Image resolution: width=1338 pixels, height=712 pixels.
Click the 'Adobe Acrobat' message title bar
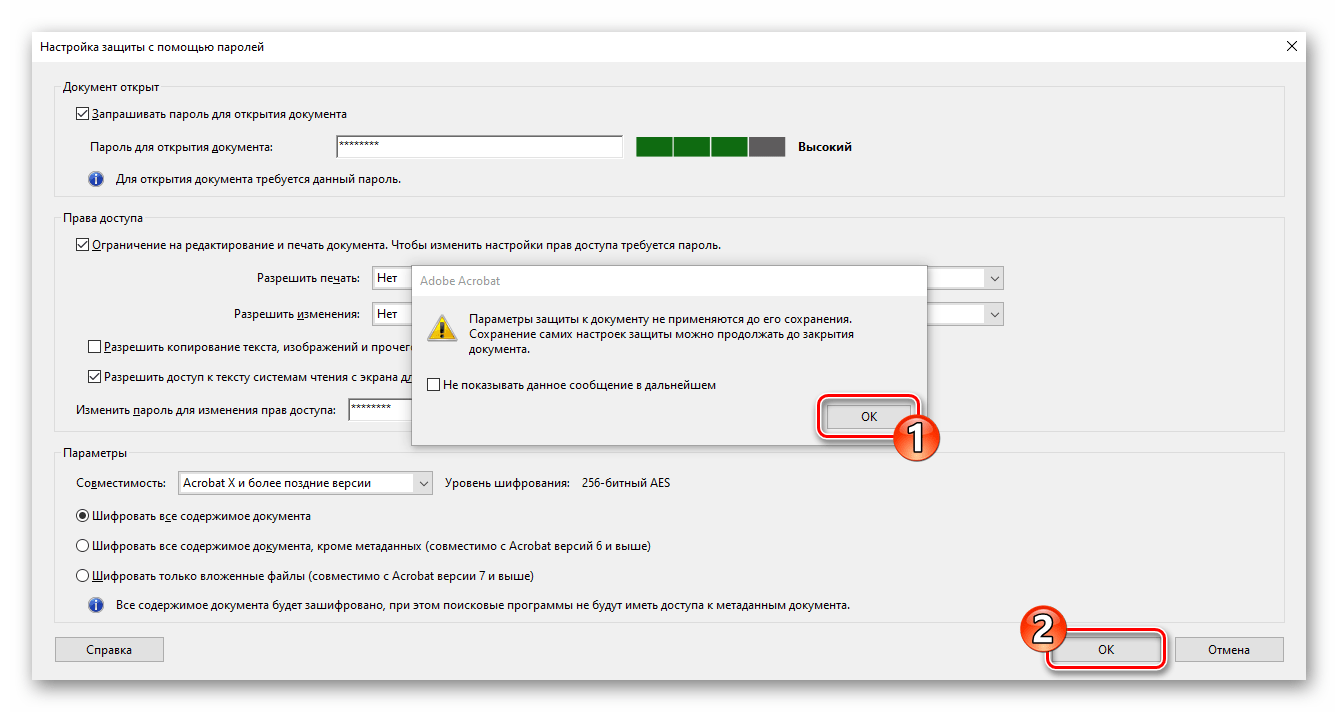tap(670, 281)
